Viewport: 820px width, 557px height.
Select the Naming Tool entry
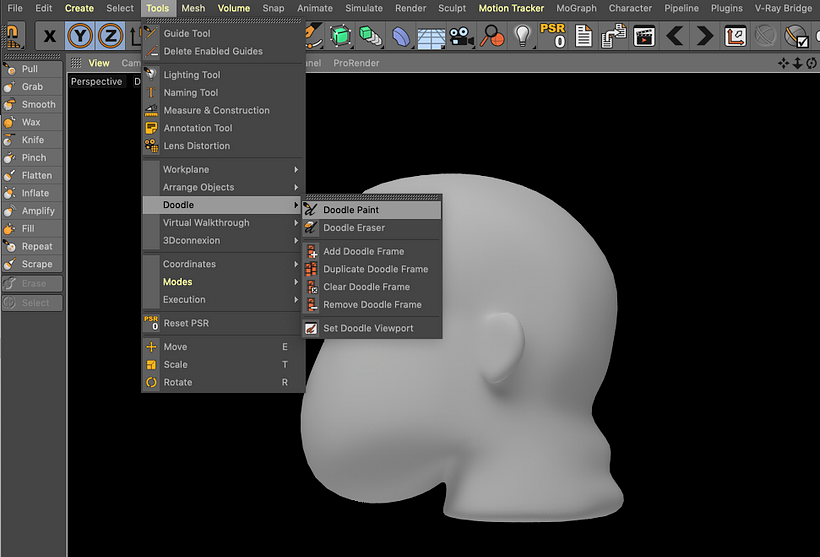(224, 93)
